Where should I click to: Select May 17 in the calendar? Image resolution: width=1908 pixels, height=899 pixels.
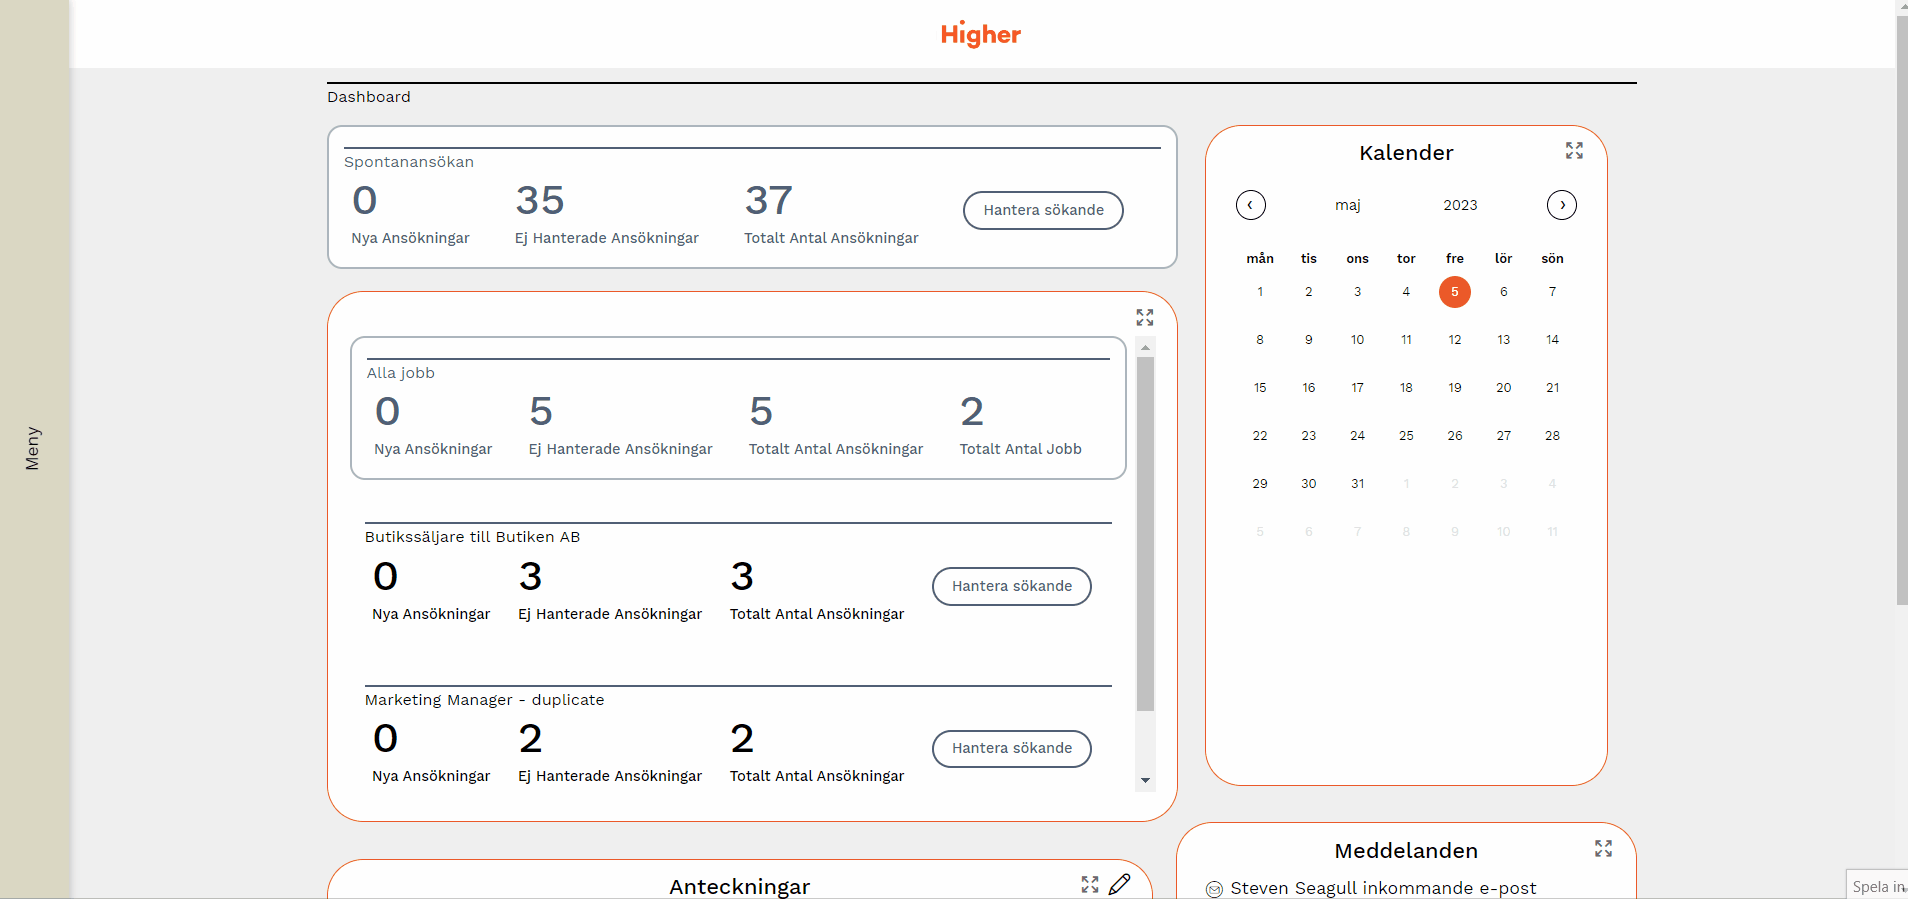pyautogui.click(x=1357, y=388)
